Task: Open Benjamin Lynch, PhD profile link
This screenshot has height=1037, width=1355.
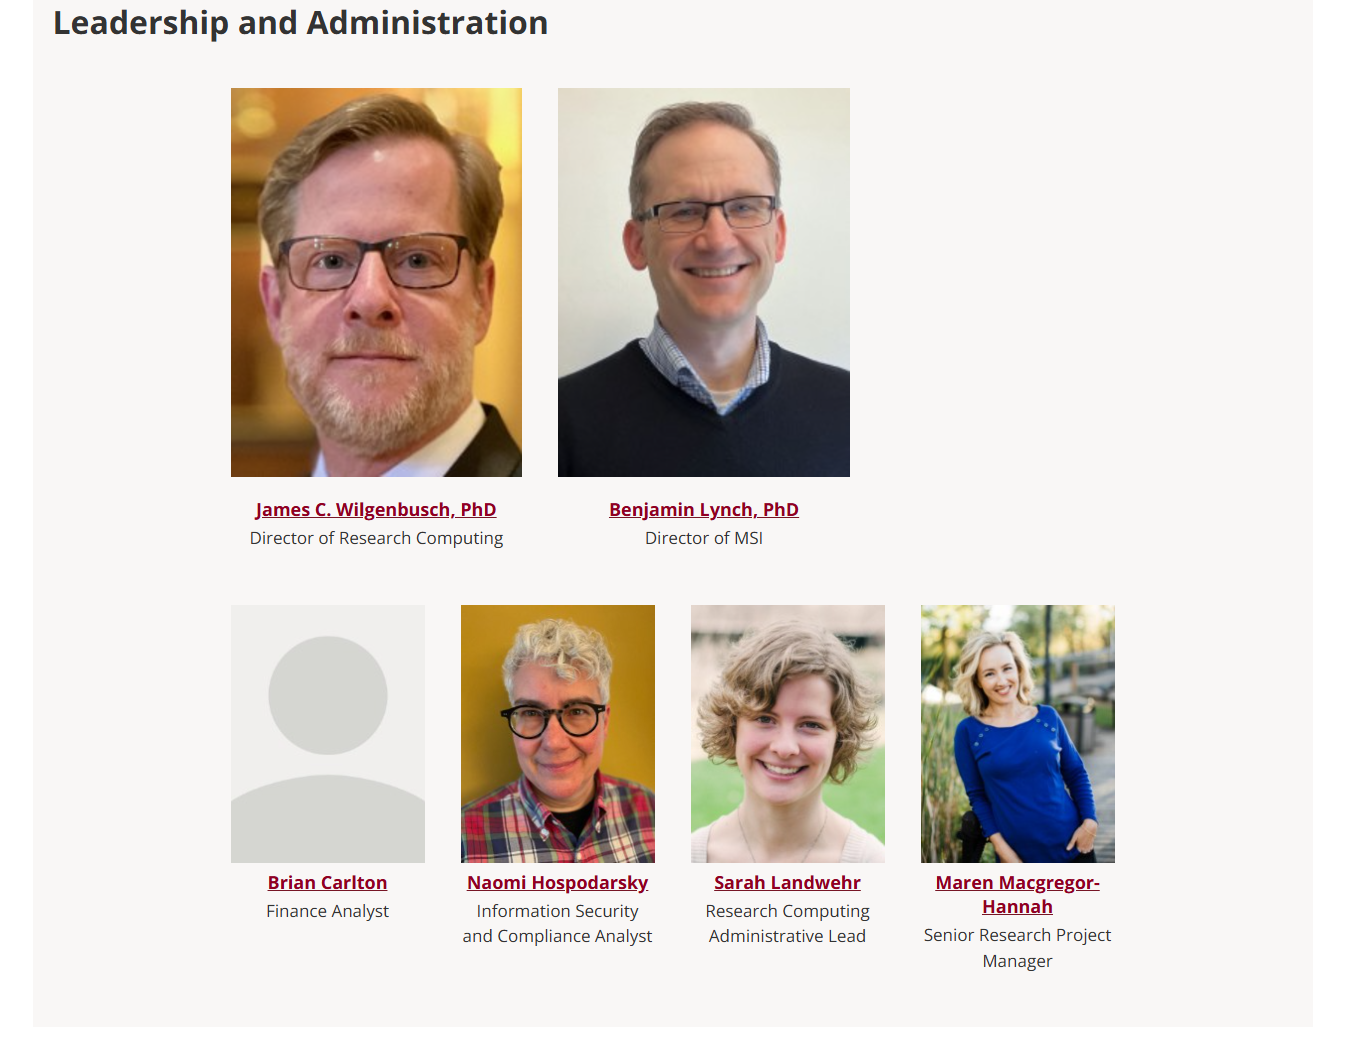Action: coord(703,510)
